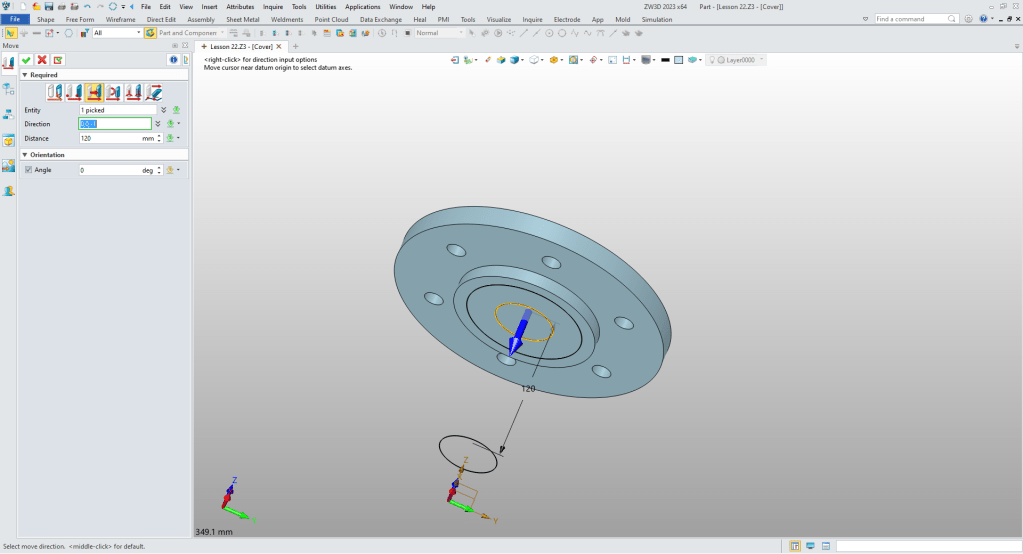
Task: Add a new document tab with plus
Action: click(295, 46)
